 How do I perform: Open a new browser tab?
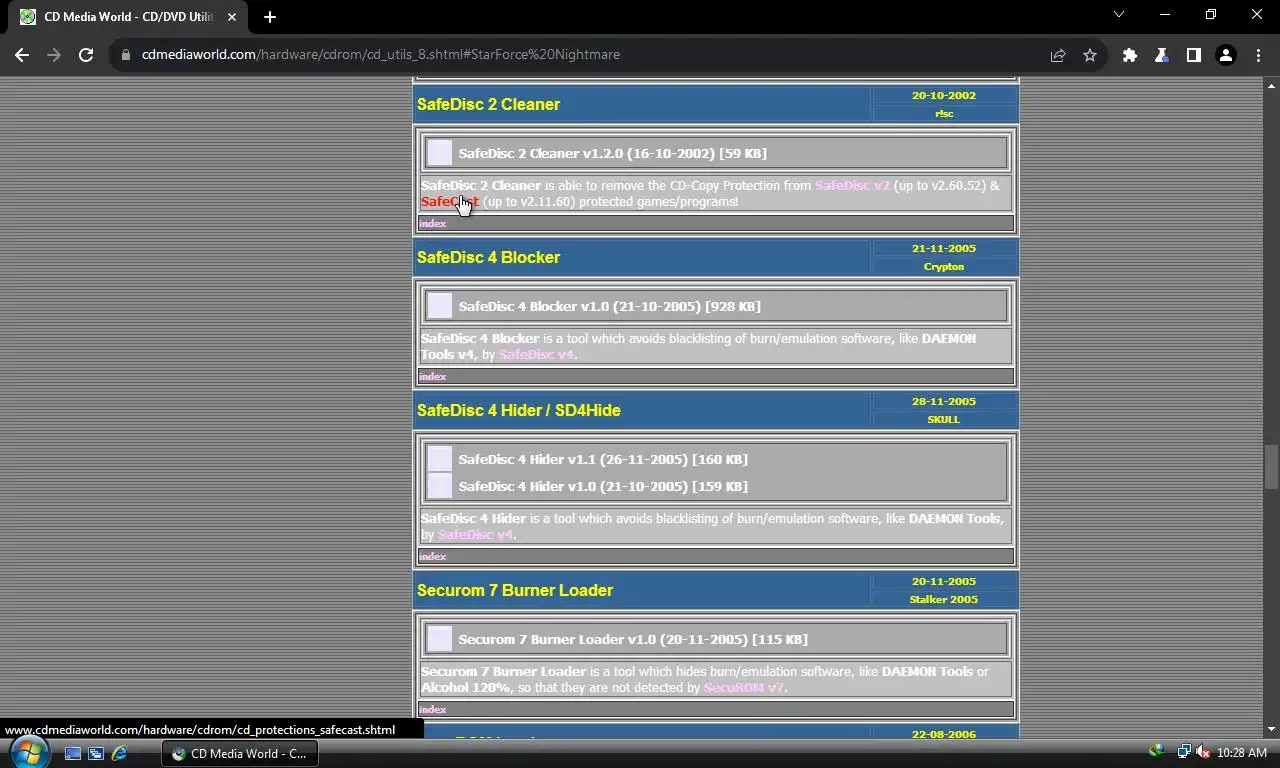[270, 16]
